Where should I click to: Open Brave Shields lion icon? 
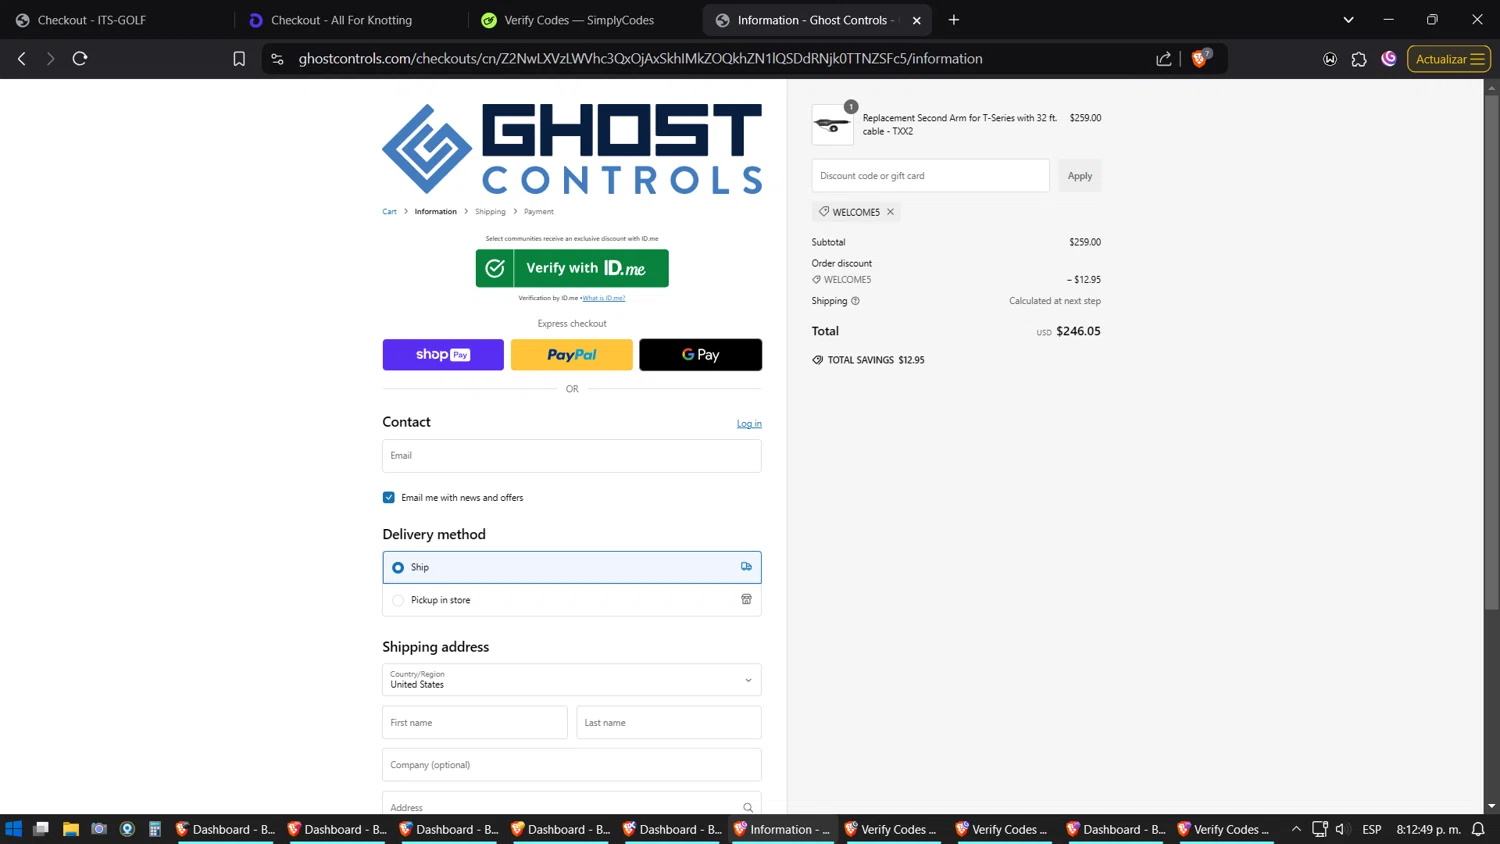[x=1201, y=59]
